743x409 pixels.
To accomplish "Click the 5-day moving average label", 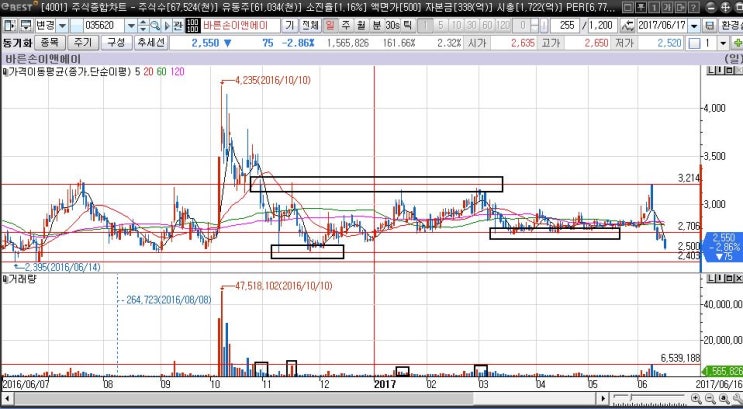I will [137, 72].
